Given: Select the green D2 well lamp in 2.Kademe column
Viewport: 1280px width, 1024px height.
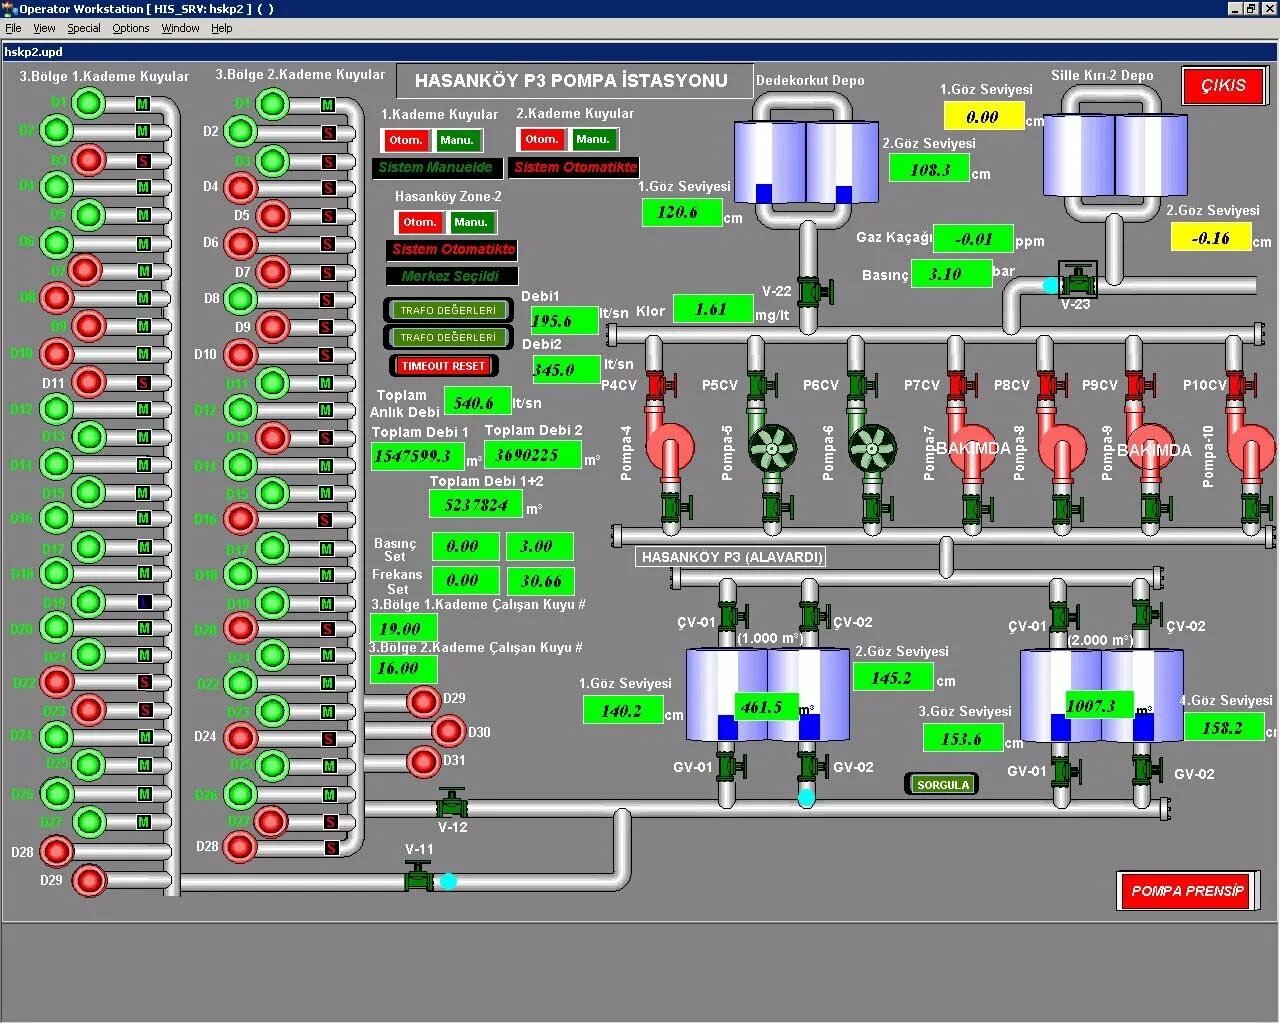Looking at the screenshot, I should point(240,131).
